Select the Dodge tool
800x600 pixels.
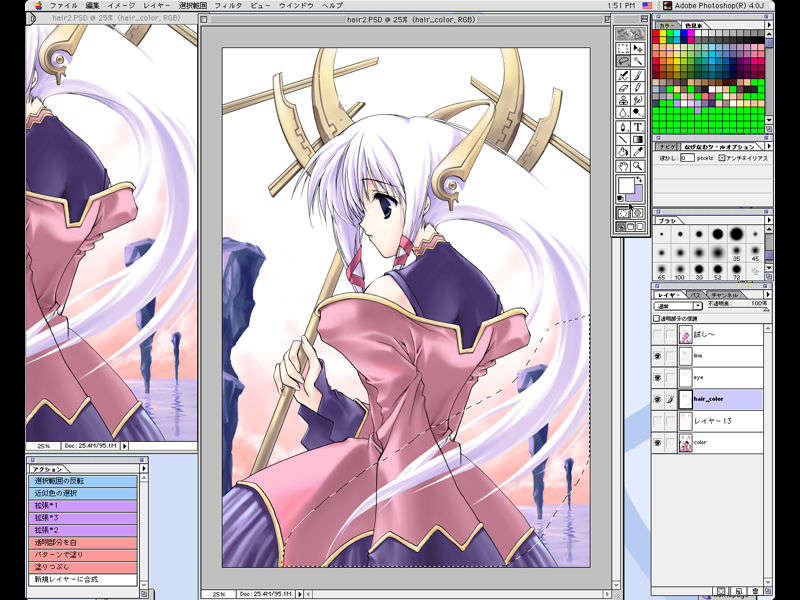(x=638, y=113)
